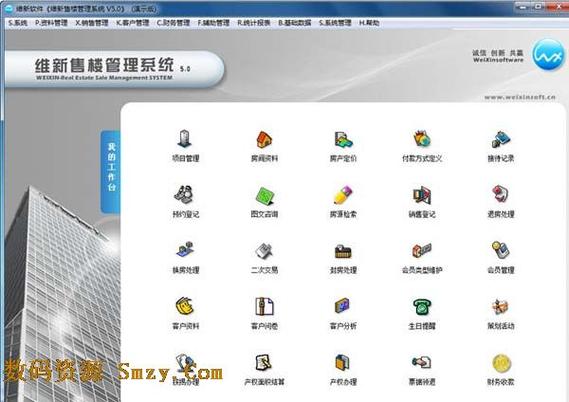Open the 会员管理 icon
The width and height of the screenshot is (569, 402).
point(501,250)
